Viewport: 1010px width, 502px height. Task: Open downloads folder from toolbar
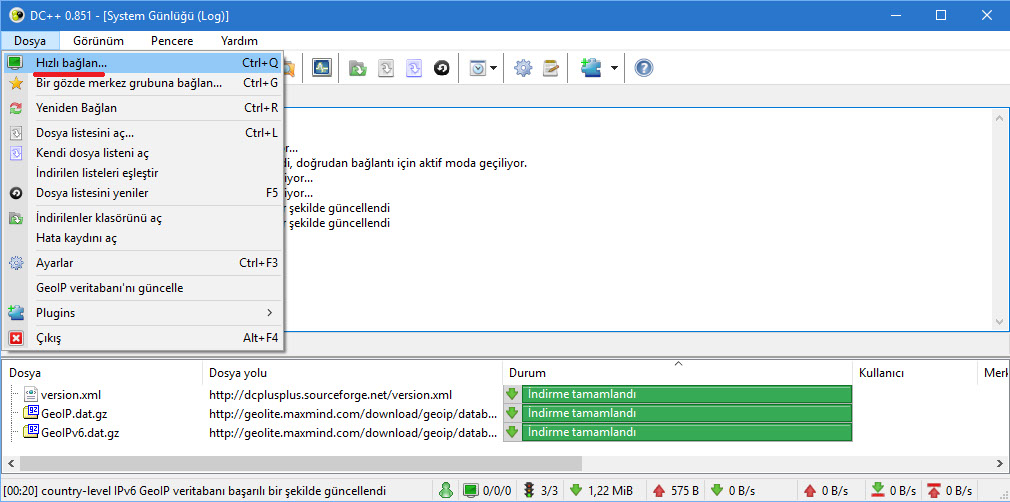[x=357, y=68]
